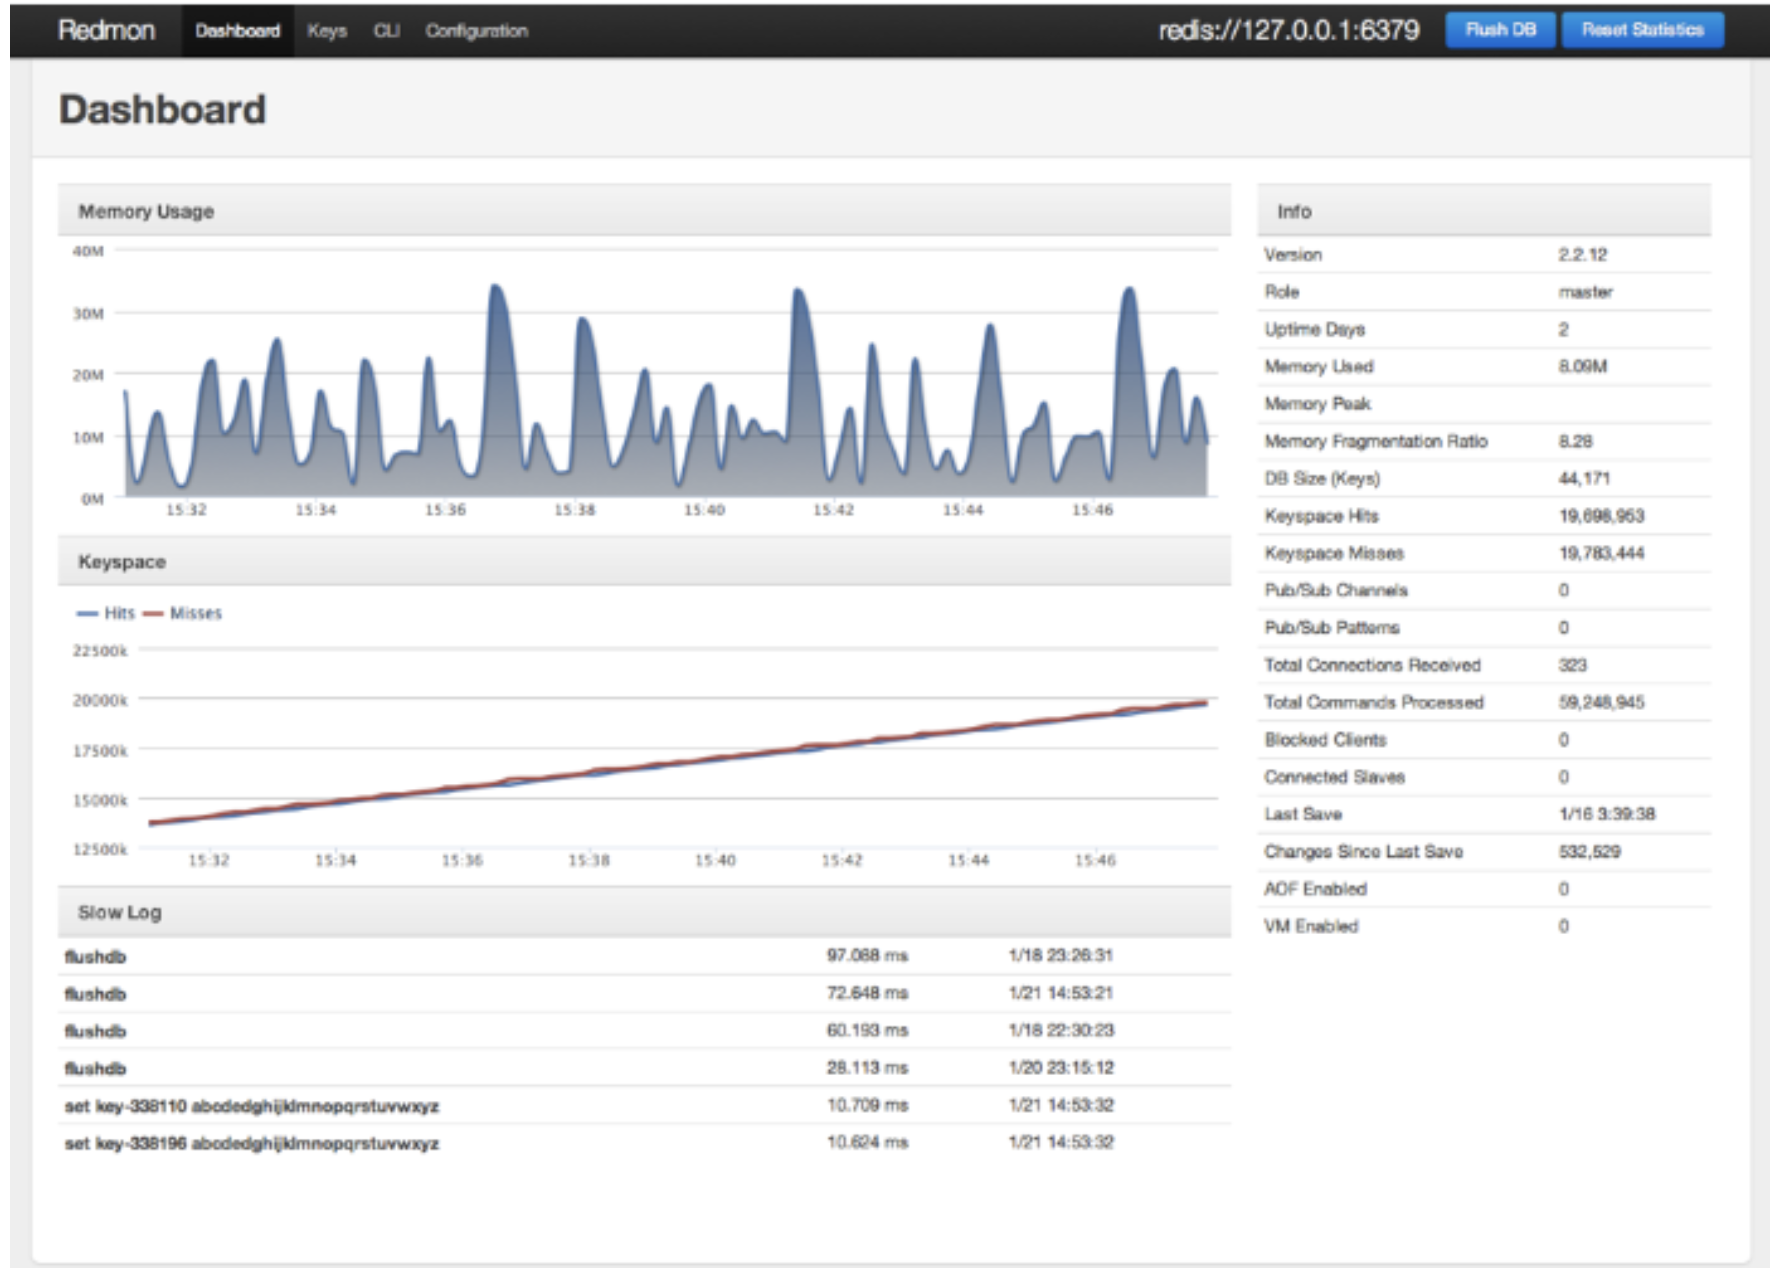
Task: Click the VM Enabled label
Action: 1311,926
